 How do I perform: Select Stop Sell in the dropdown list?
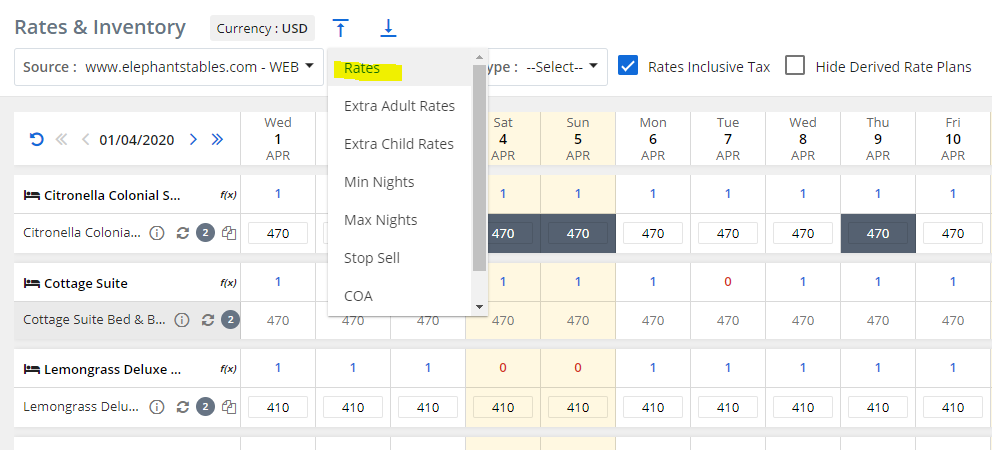tap(372, 258)
